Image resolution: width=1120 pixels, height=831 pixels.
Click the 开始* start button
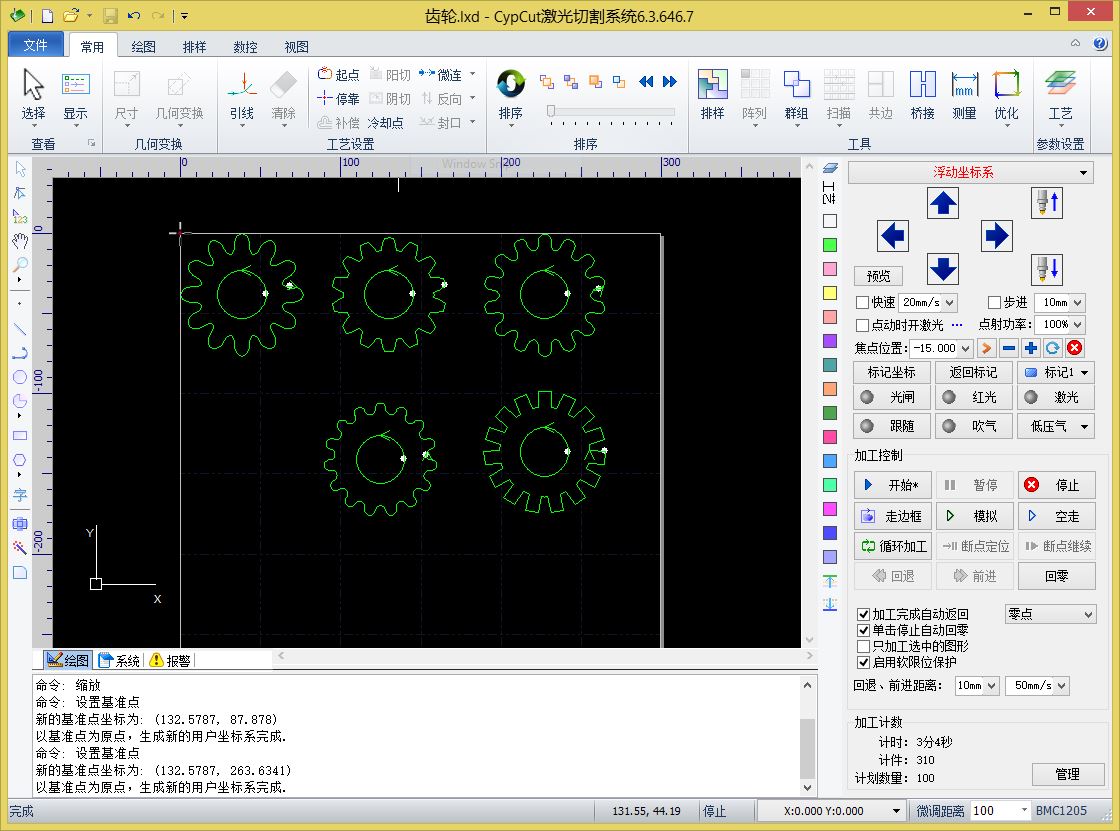(892, 485)
